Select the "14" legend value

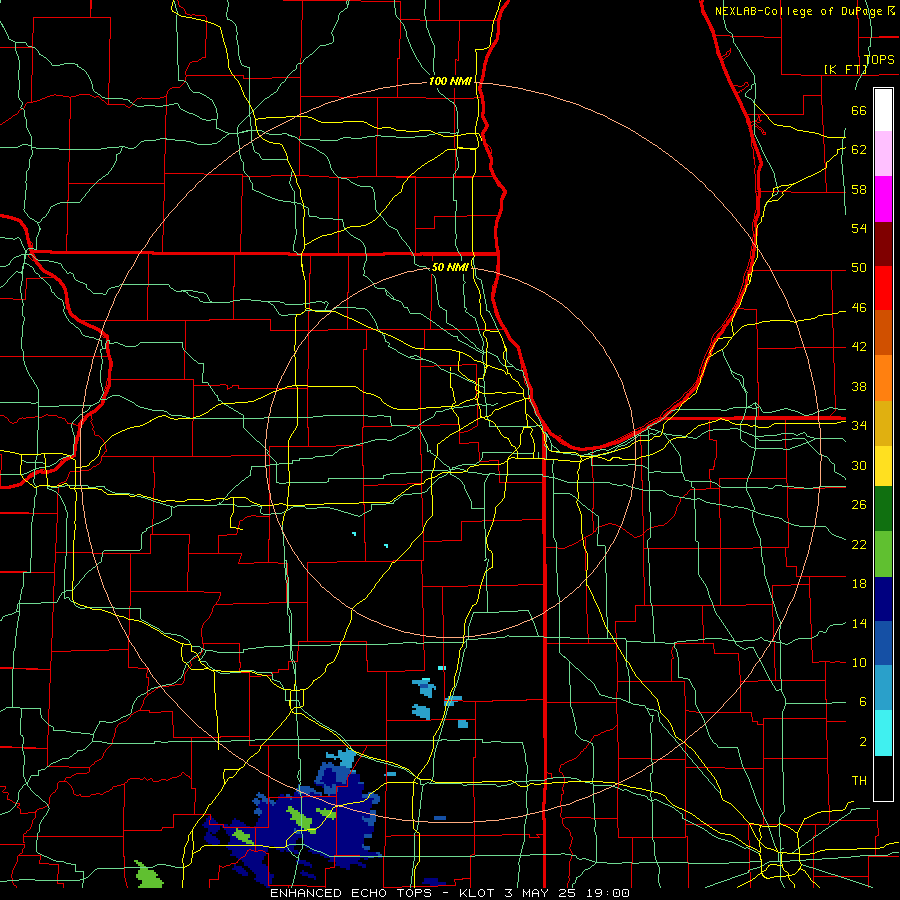coord(859,623)
